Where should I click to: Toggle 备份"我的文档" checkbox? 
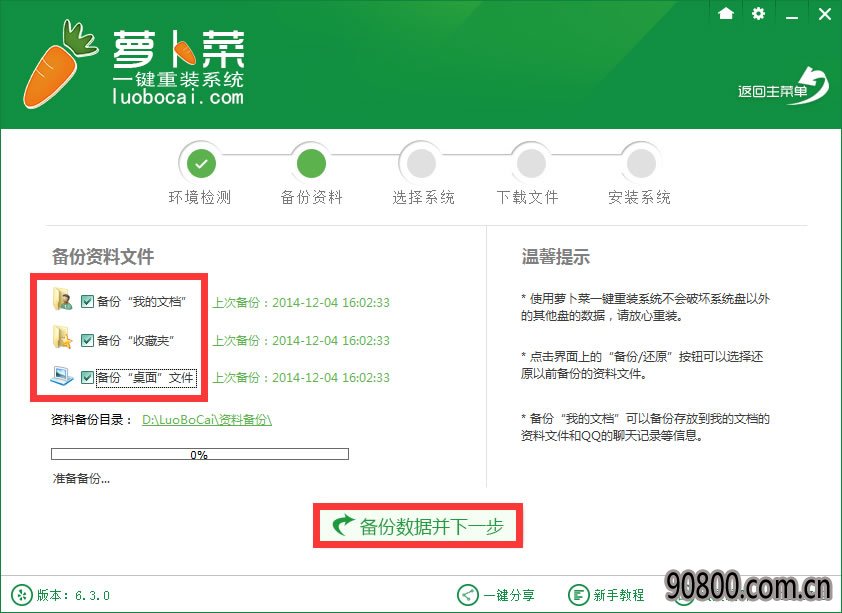click(87, 302)
